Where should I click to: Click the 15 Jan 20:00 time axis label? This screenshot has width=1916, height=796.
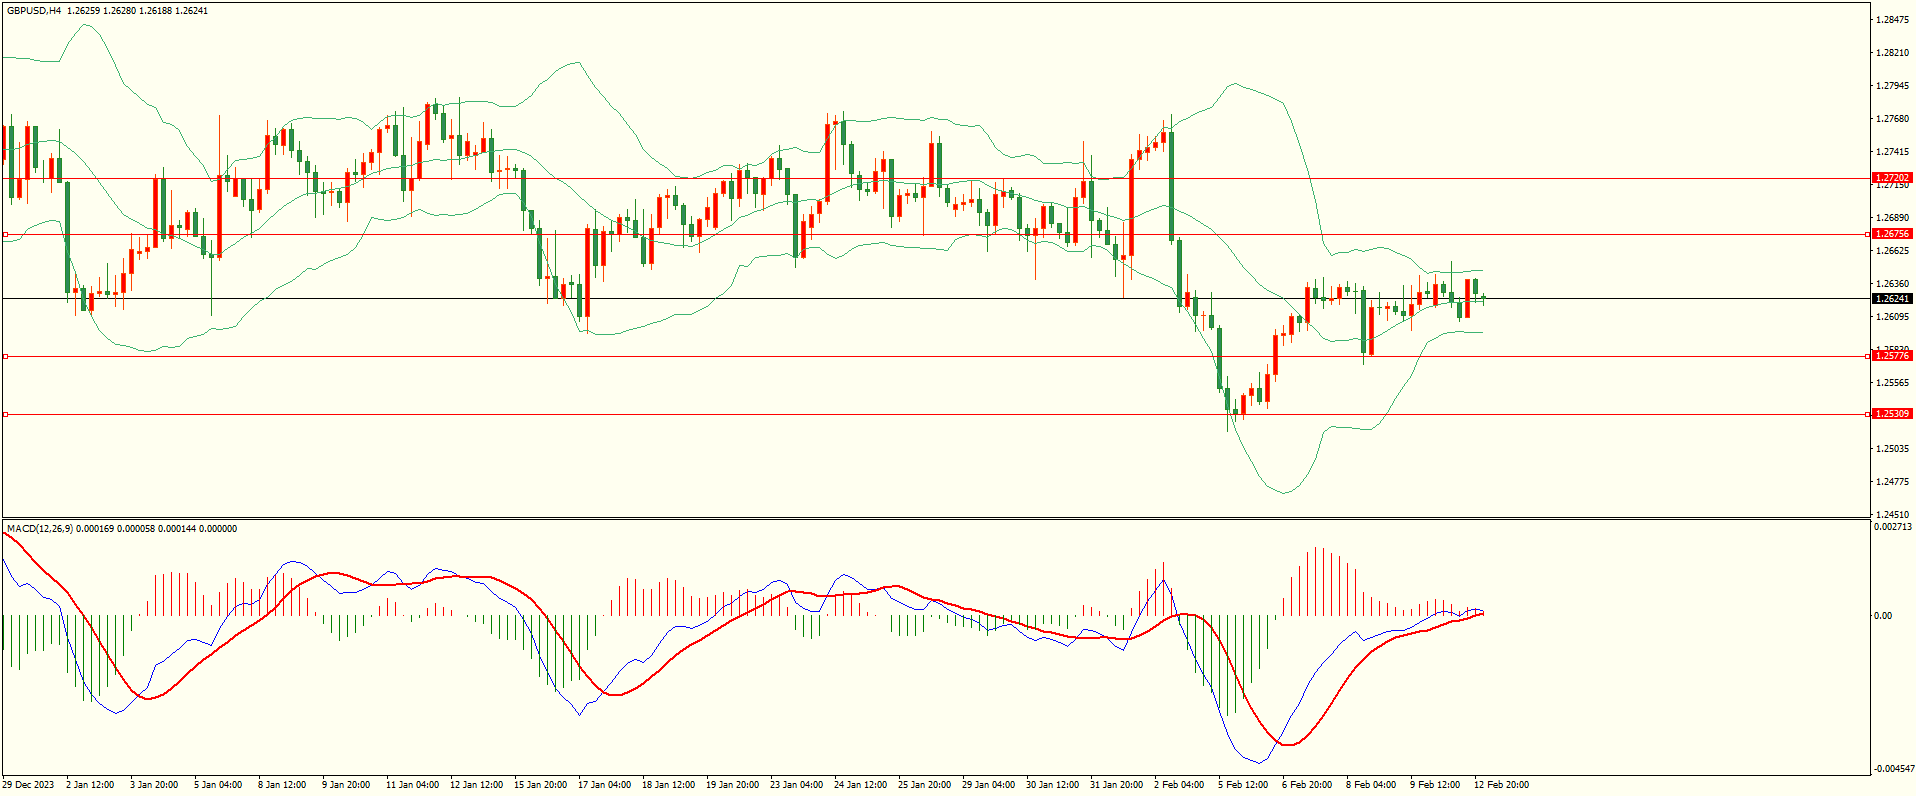[x=540, y=785]
